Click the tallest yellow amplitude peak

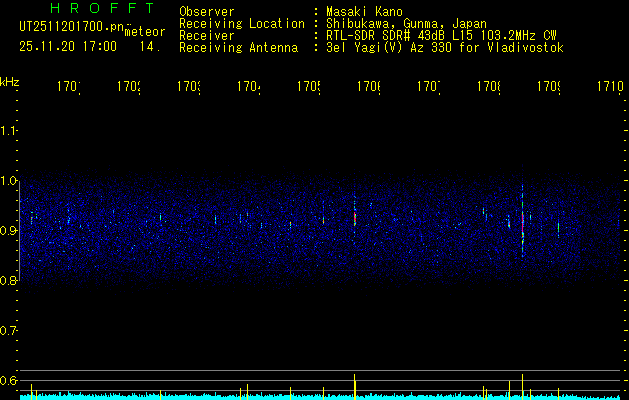coord(355,384)
